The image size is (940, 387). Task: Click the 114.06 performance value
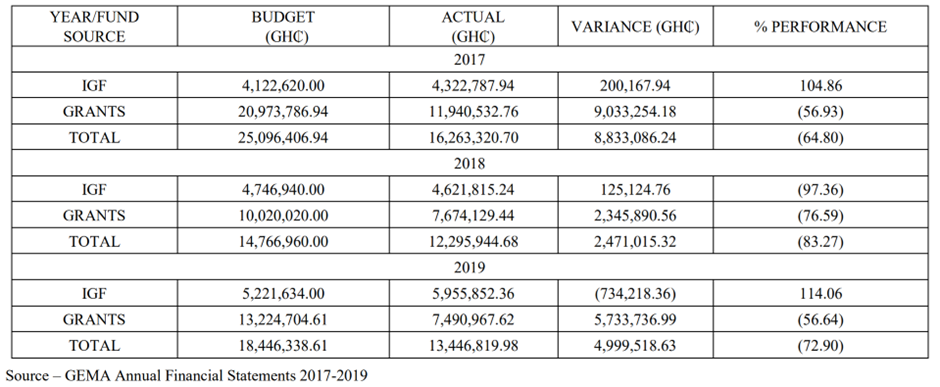pyautogui.click(x=820, y=293)
